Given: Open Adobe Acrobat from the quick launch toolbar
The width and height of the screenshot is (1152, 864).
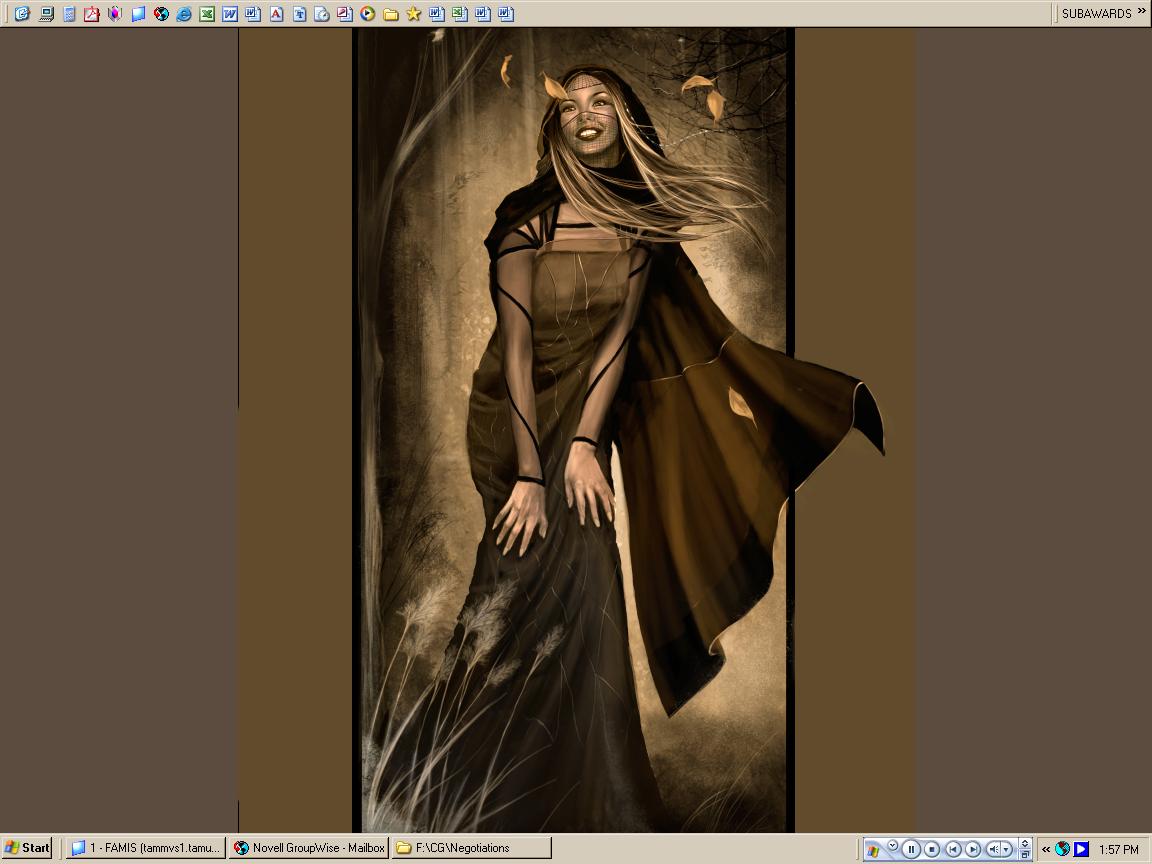Looking at the screenshot, I should tap(92, 14).
